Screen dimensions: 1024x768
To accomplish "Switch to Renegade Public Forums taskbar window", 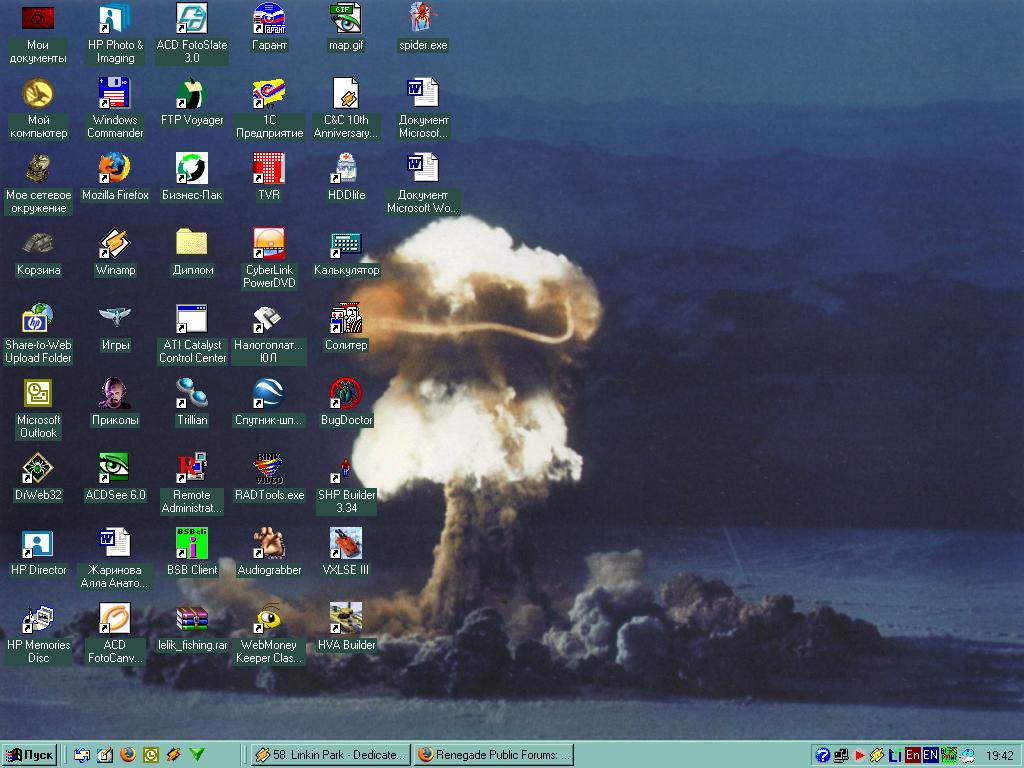I will (x=494, y=755).
